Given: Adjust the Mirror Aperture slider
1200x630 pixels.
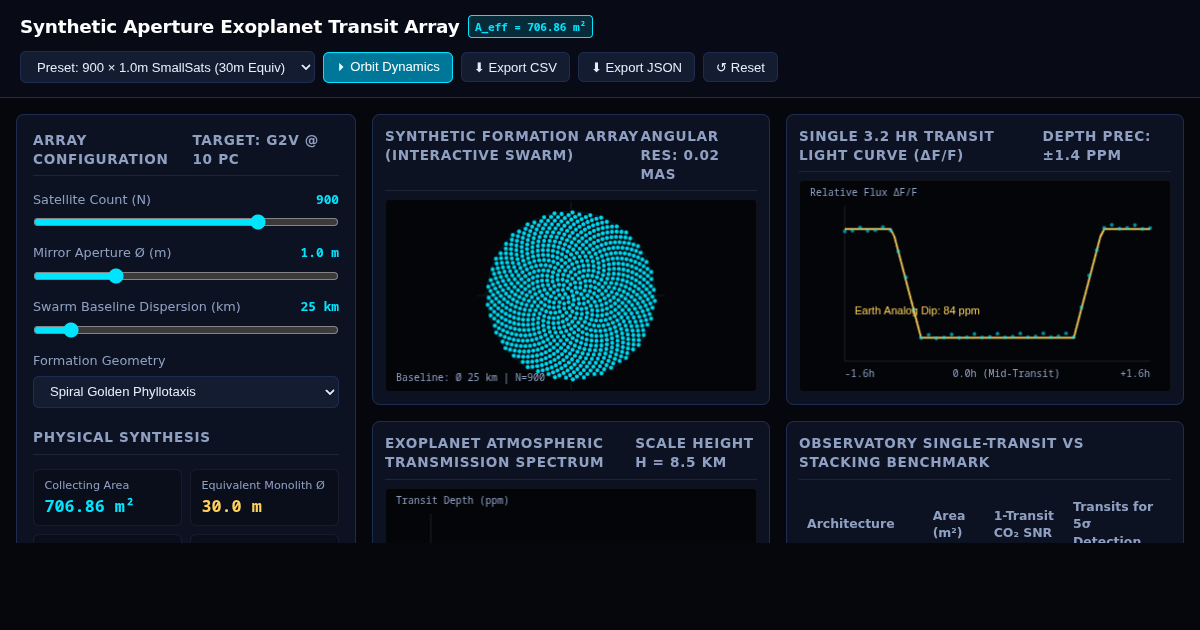Looking at the screenshot, I should tap(186, 276).
